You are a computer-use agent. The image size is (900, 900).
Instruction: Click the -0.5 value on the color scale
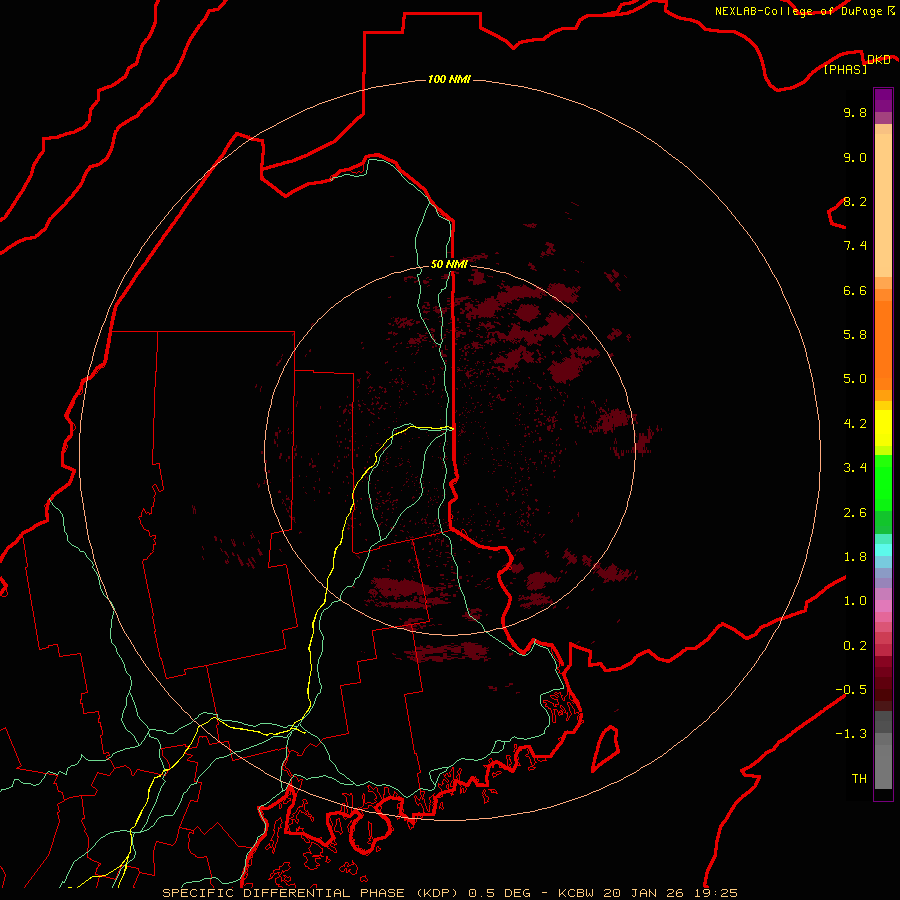coord(851,690)
